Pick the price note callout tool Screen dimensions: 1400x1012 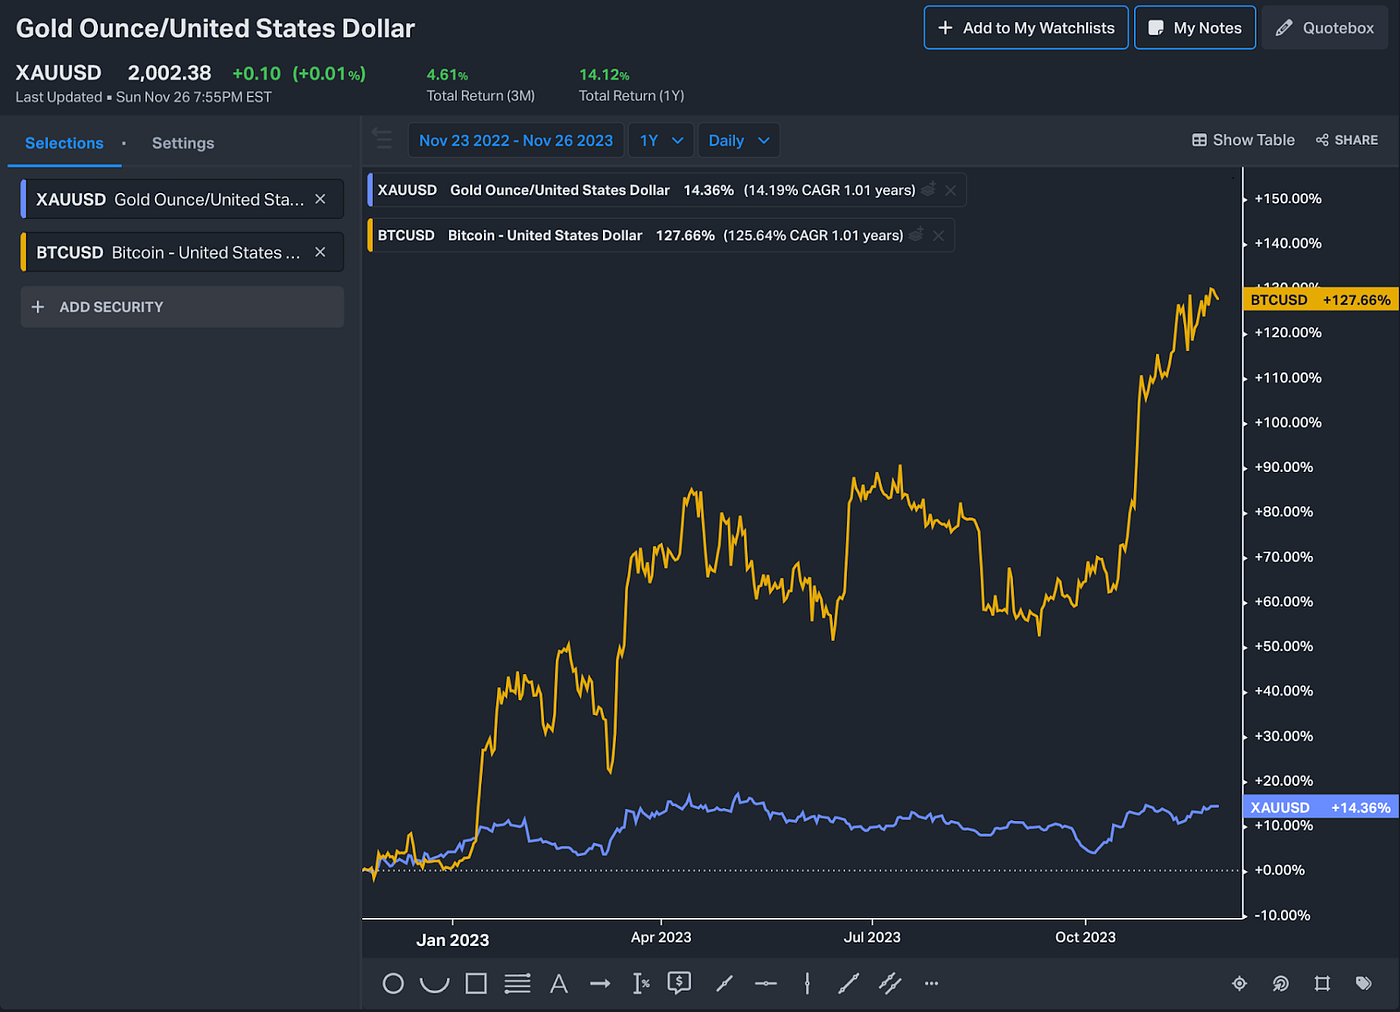pos(679,984)
